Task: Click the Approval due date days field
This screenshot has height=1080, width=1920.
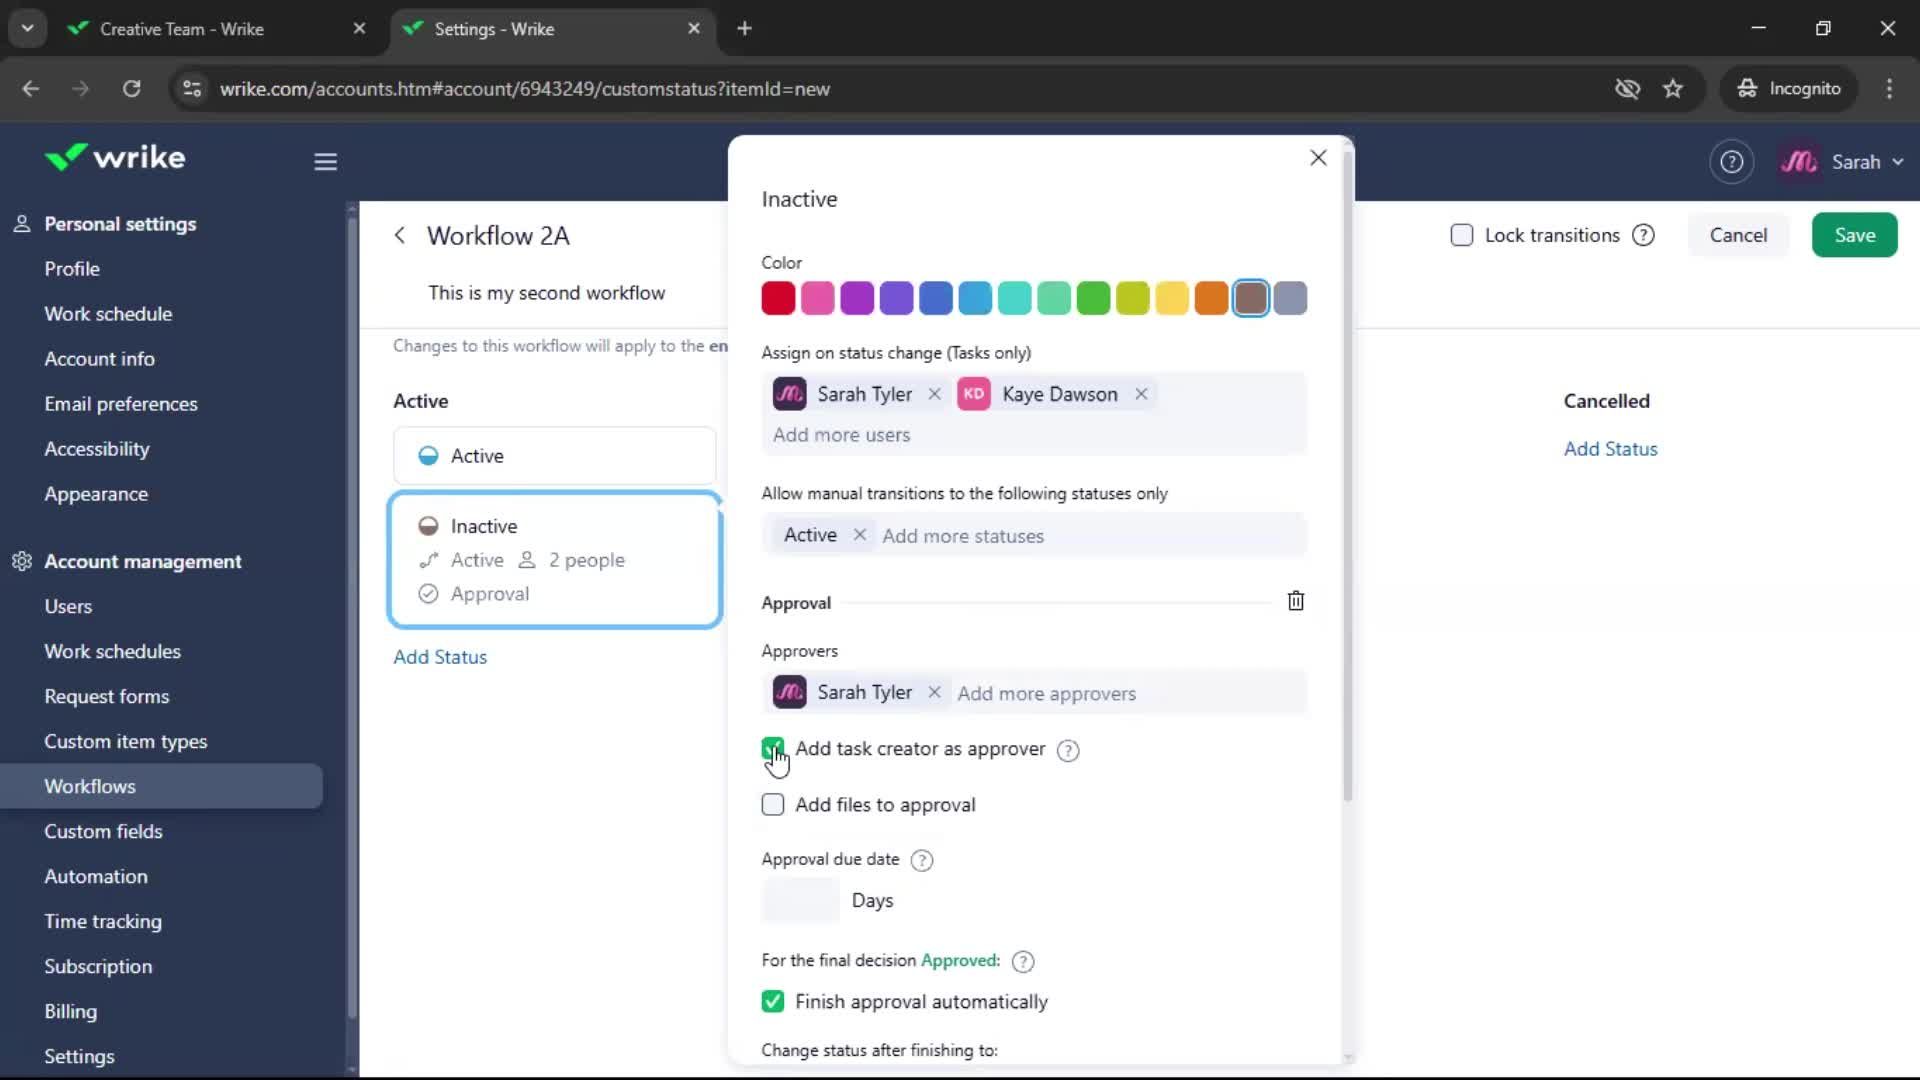Action: click(800, 900)
